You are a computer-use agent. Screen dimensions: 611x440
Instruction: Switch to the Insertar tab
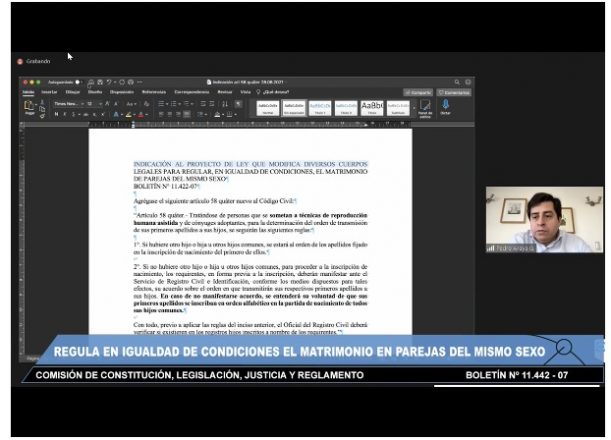click(49, 92)
